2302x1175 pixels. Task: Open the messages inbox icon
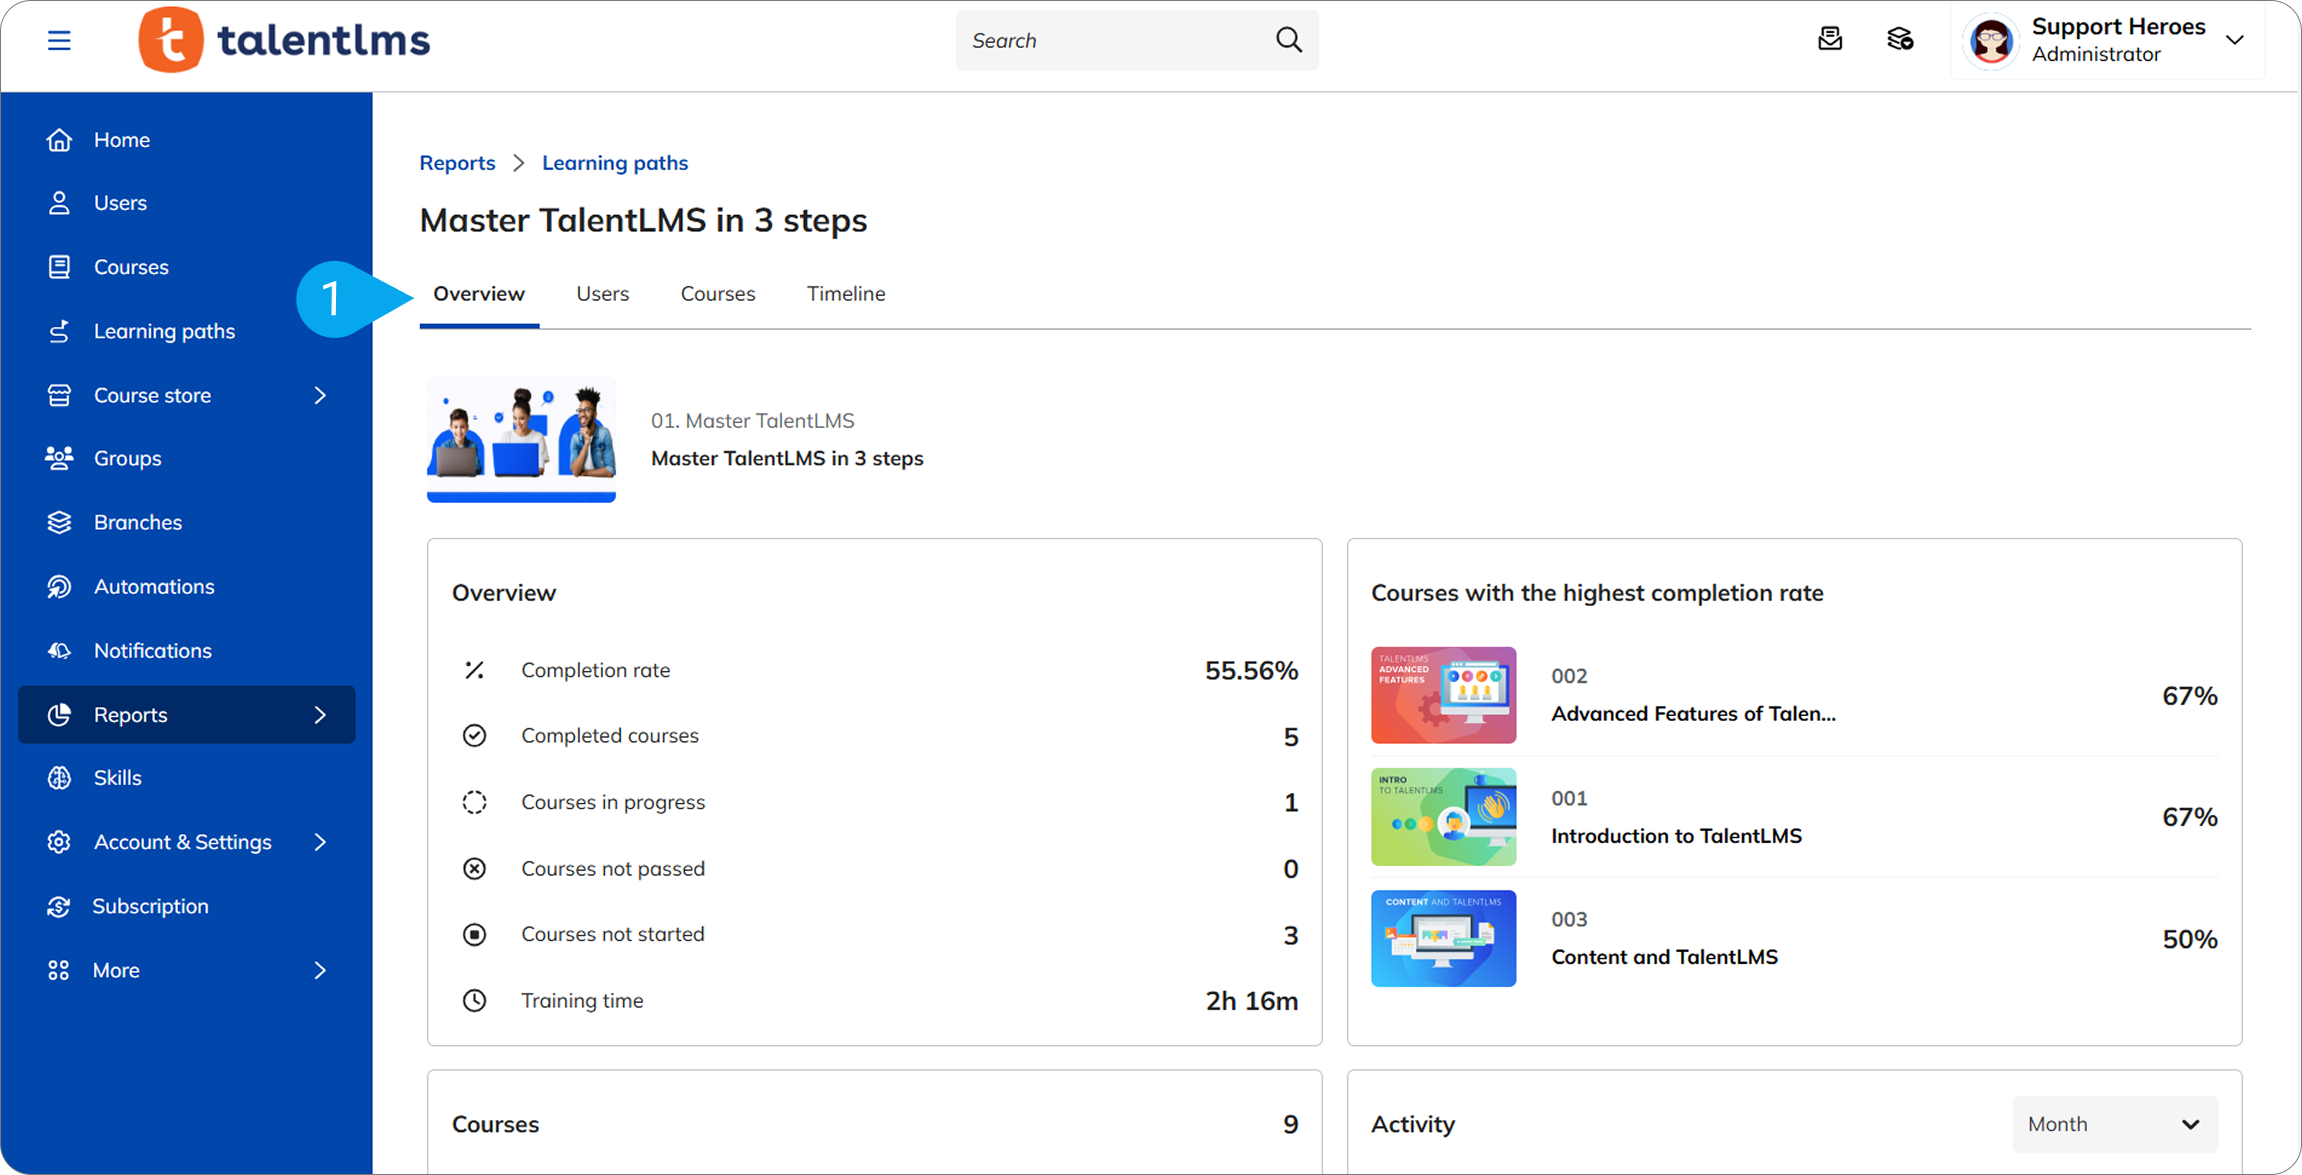pos(1829,40)
